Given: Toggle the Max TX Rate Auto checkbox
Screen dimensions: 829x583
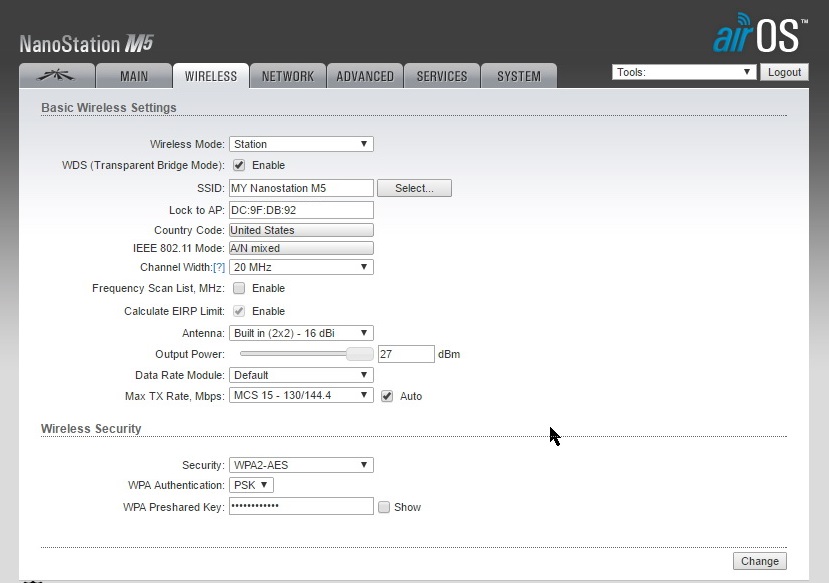Looking at the screenshot, I should [387, 396].
